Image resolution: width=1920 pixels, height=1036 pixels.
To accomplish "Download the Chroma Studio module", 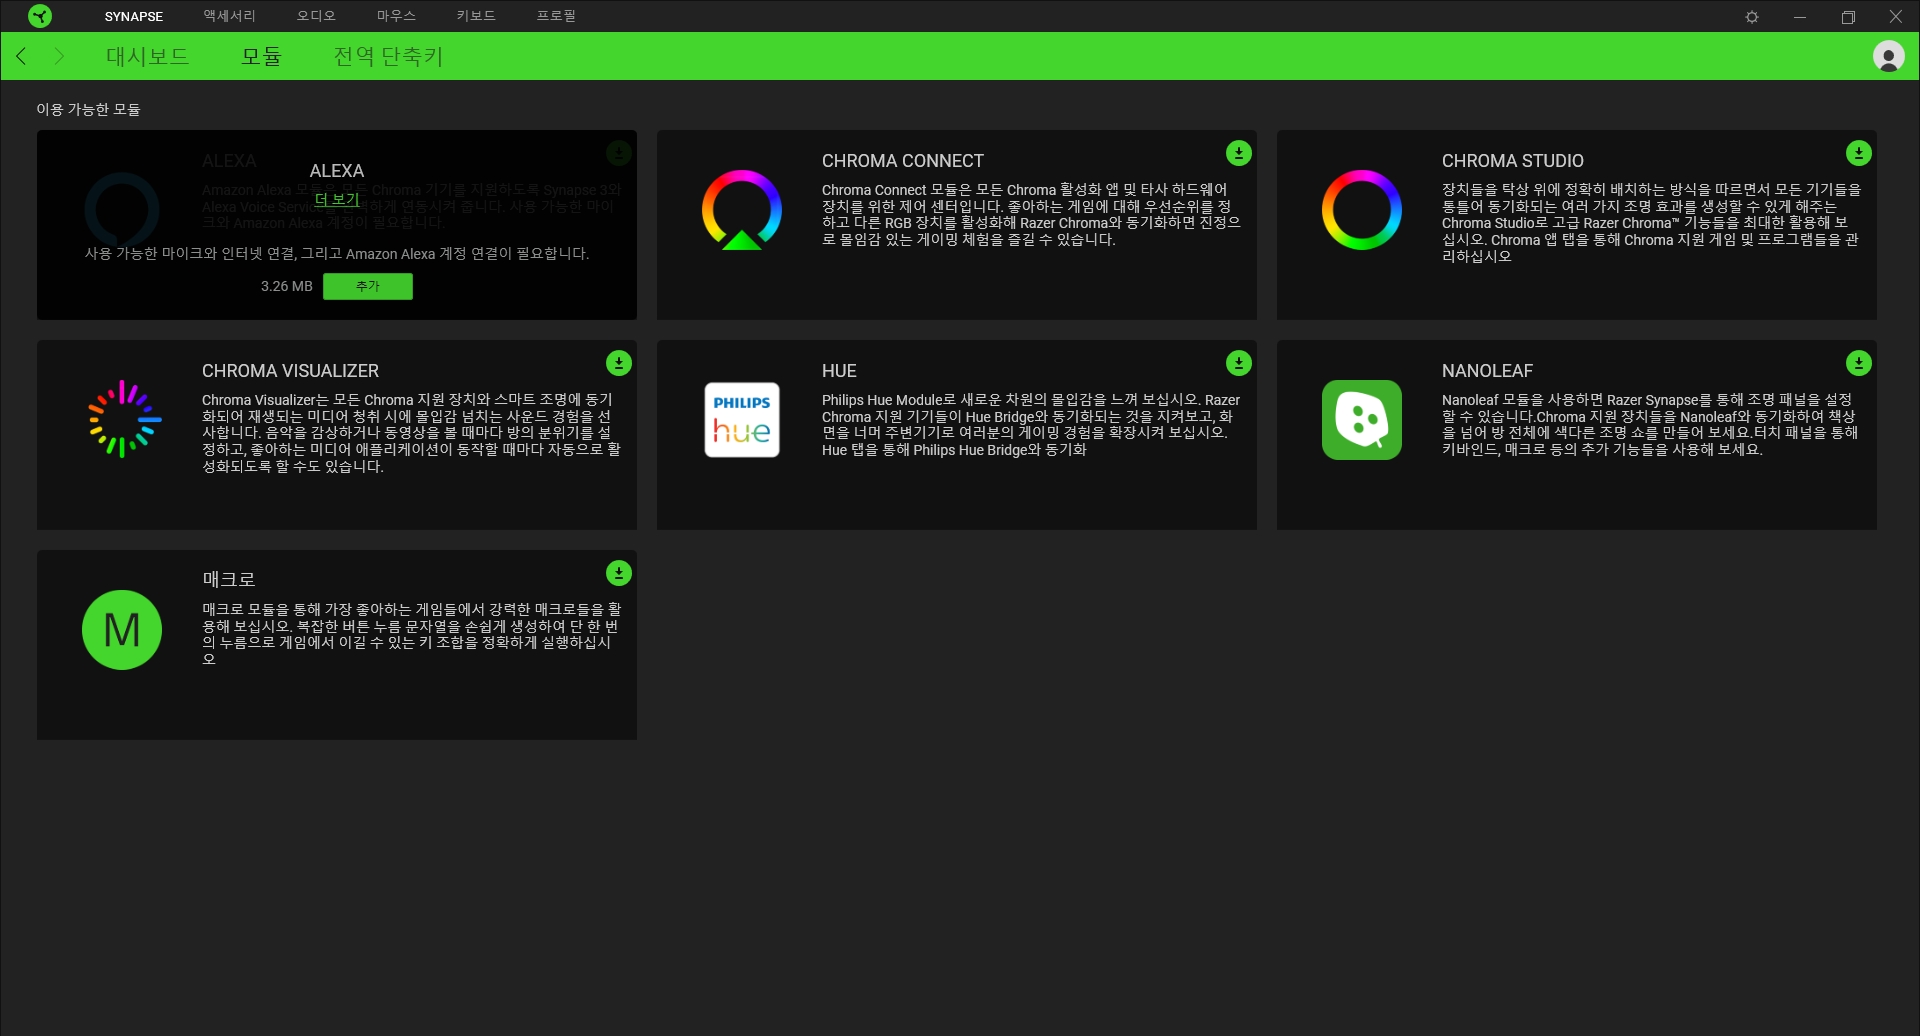I will pos(1859,153).
